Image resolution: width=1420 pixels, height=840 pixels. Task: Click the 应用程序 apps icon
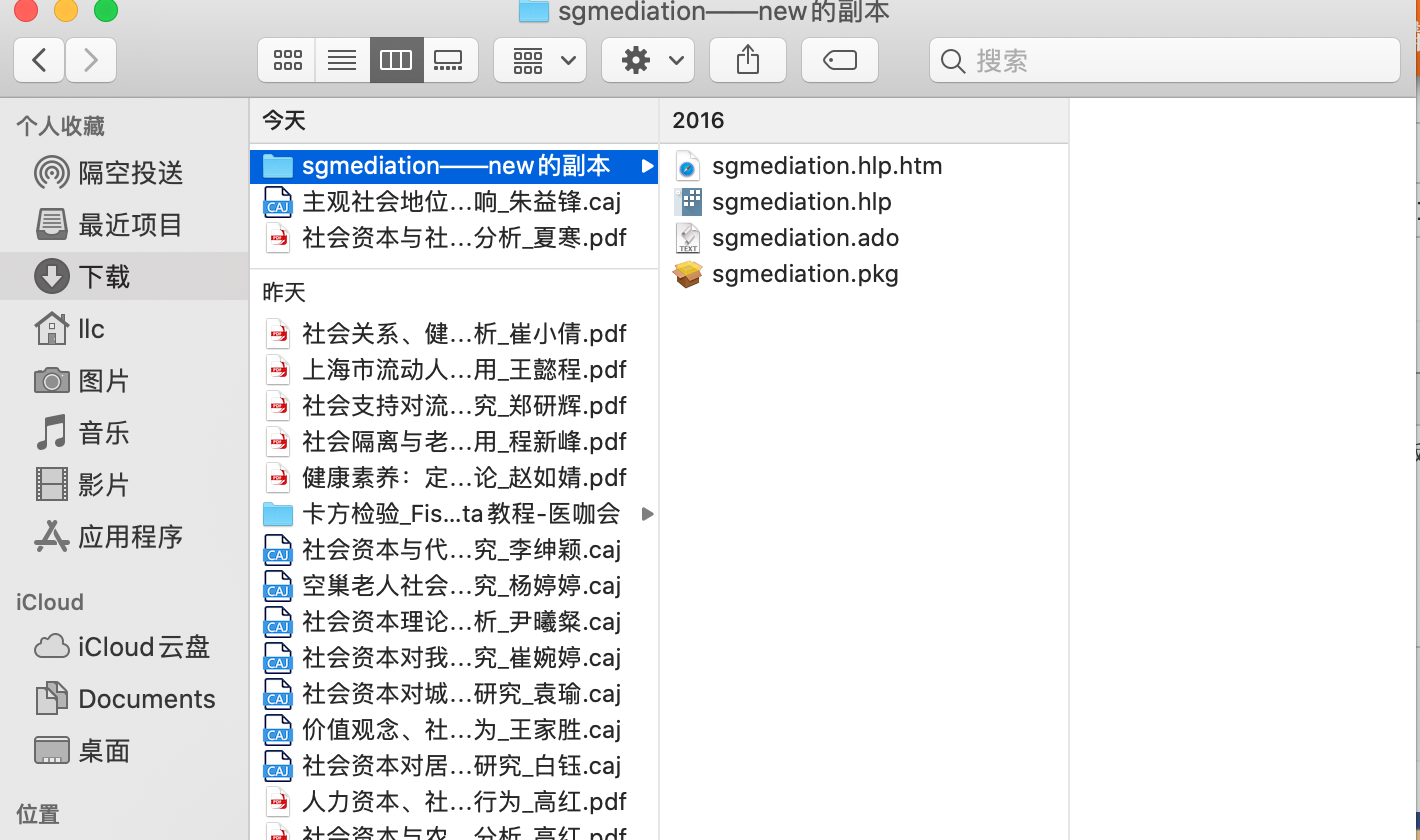(x=52, y=537)
